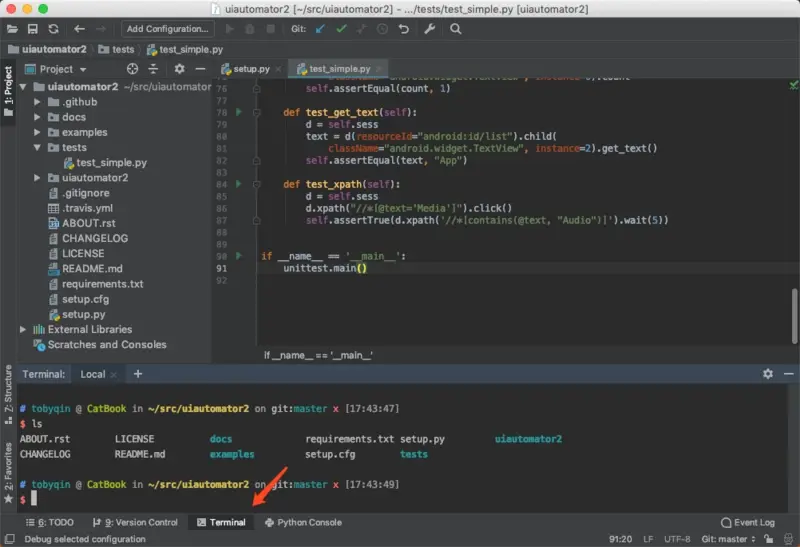Click Add Configuration button
The image size is (800, 547).
(x=167, y=29)
